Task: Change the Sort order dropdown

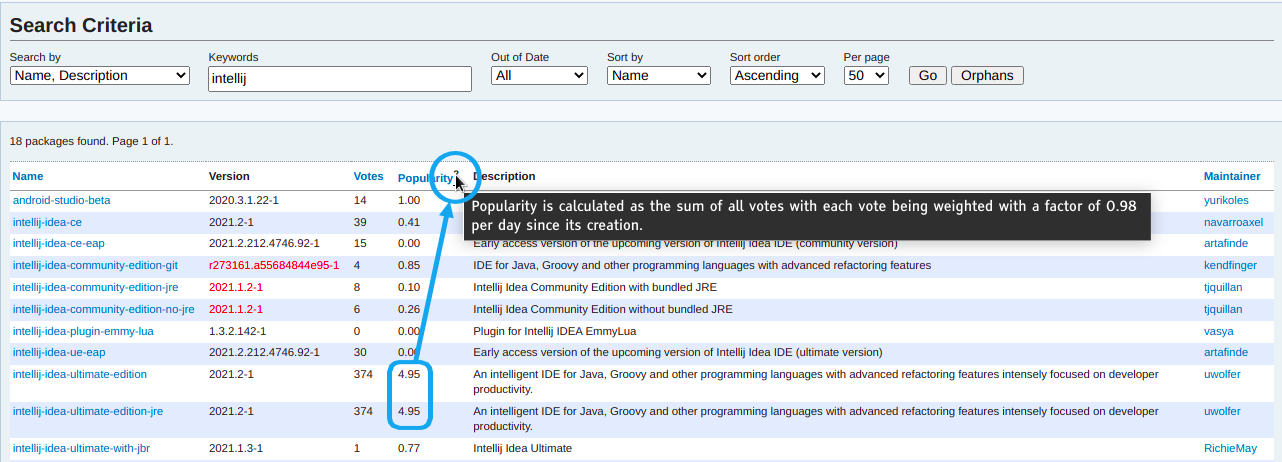Action: tap(777, 76)
